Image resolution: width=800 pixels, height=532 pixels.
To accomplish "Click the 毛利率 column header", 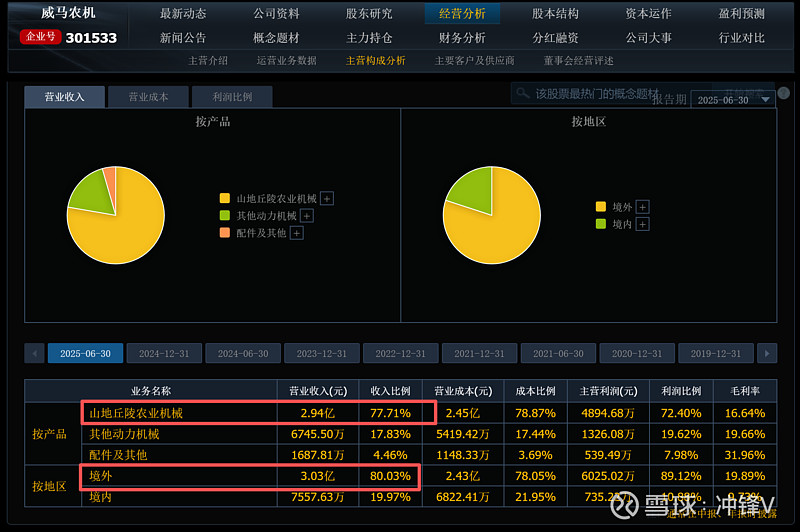I will point(745,391).
